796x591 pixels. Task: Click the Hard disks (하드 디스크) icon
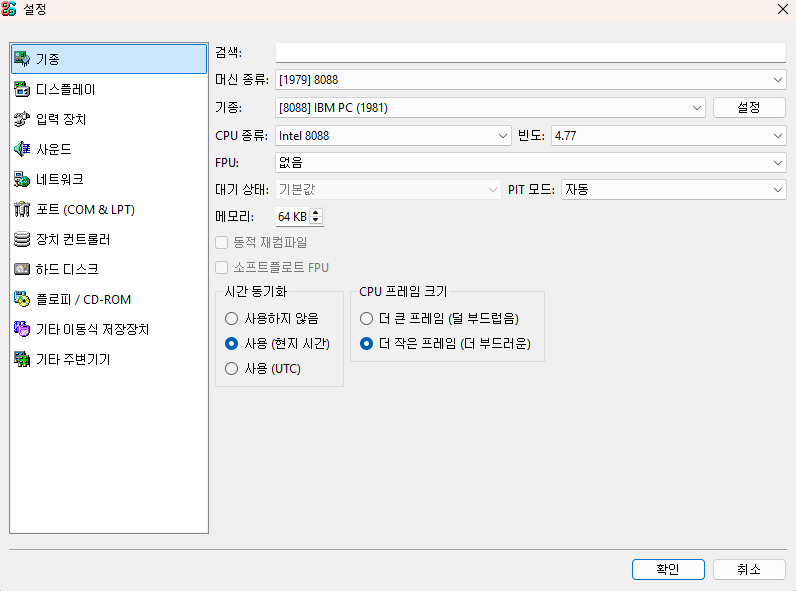click(21, 269)
